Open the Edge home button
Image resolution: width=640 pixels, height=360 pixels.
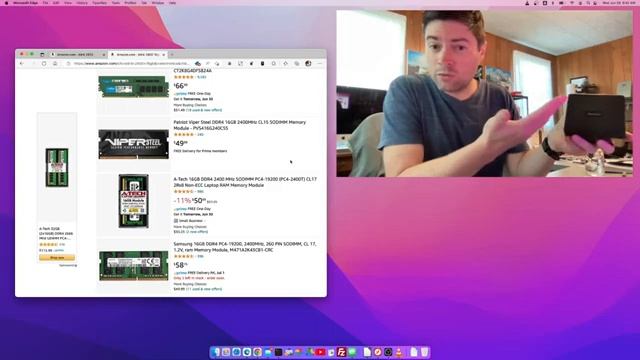pyautogui.click(x=55, y=64)
